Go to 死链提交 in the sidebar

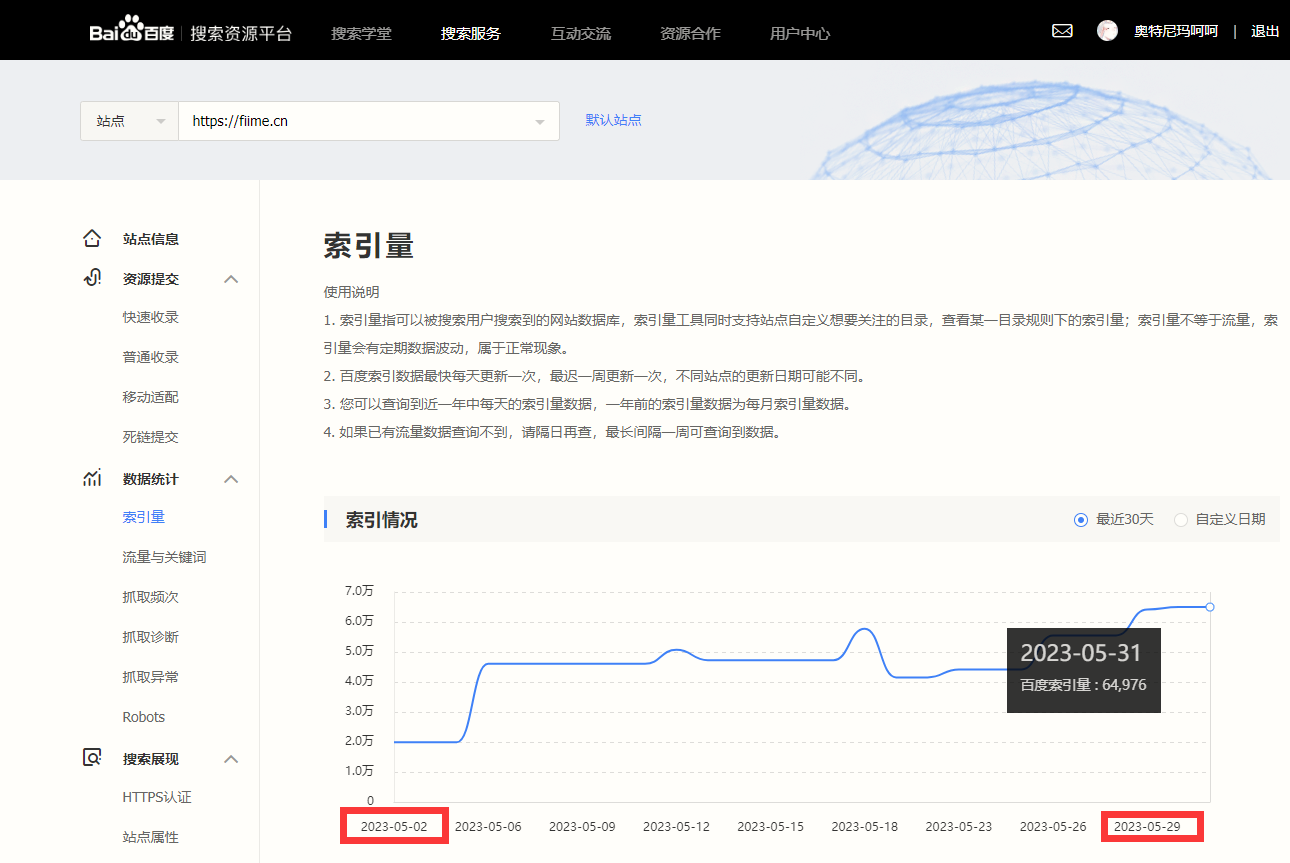(151, 437)
